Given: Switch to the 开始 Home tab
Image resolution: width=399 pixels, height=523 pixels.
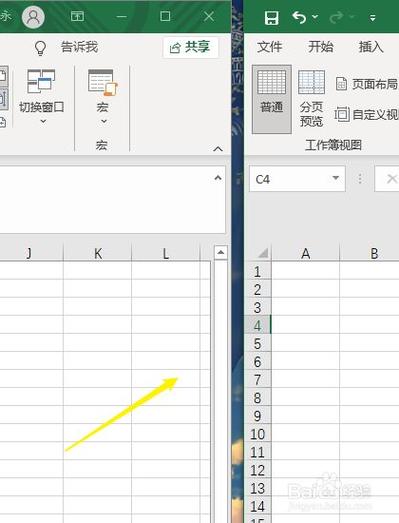Looking at the screenshot, I should point(321,47).
